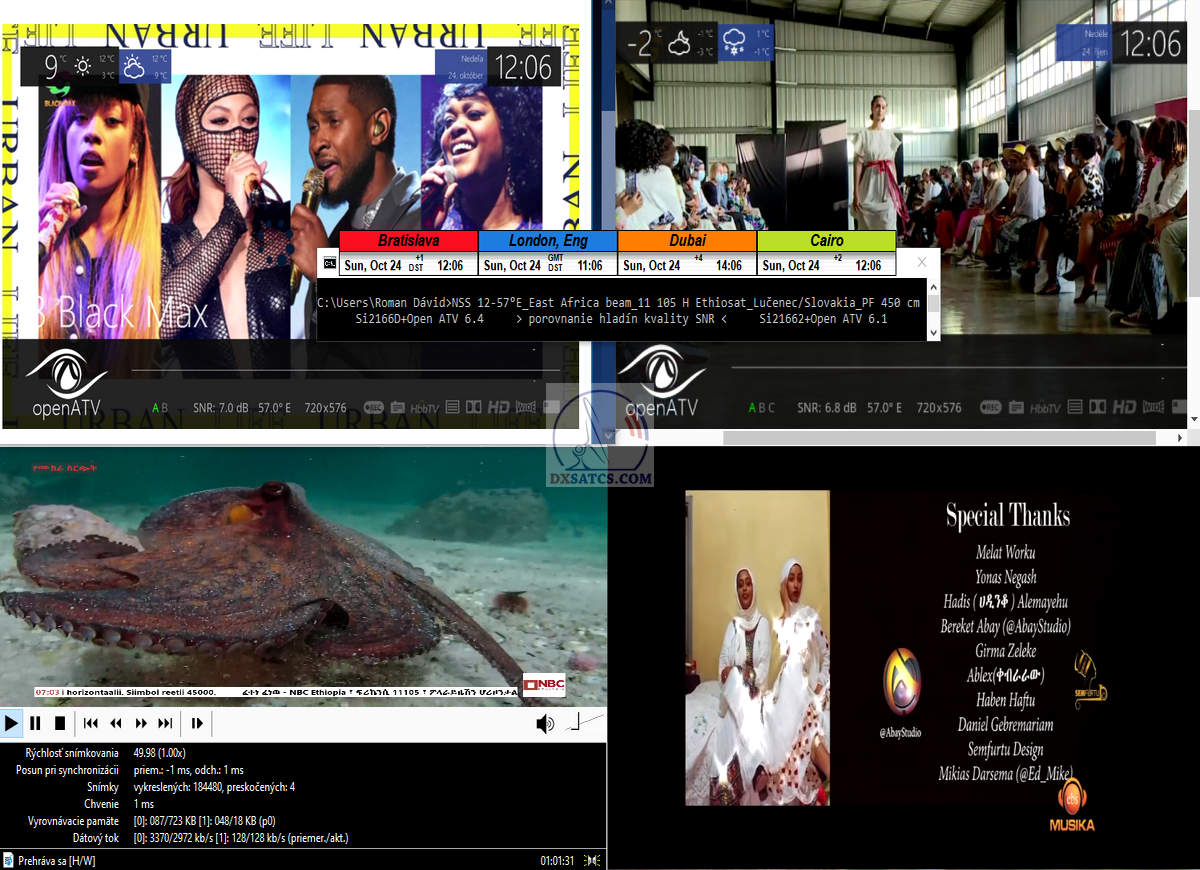Close the world clock bar with X
This screenshot has height=870, width=1200.
tap(922, 262)
